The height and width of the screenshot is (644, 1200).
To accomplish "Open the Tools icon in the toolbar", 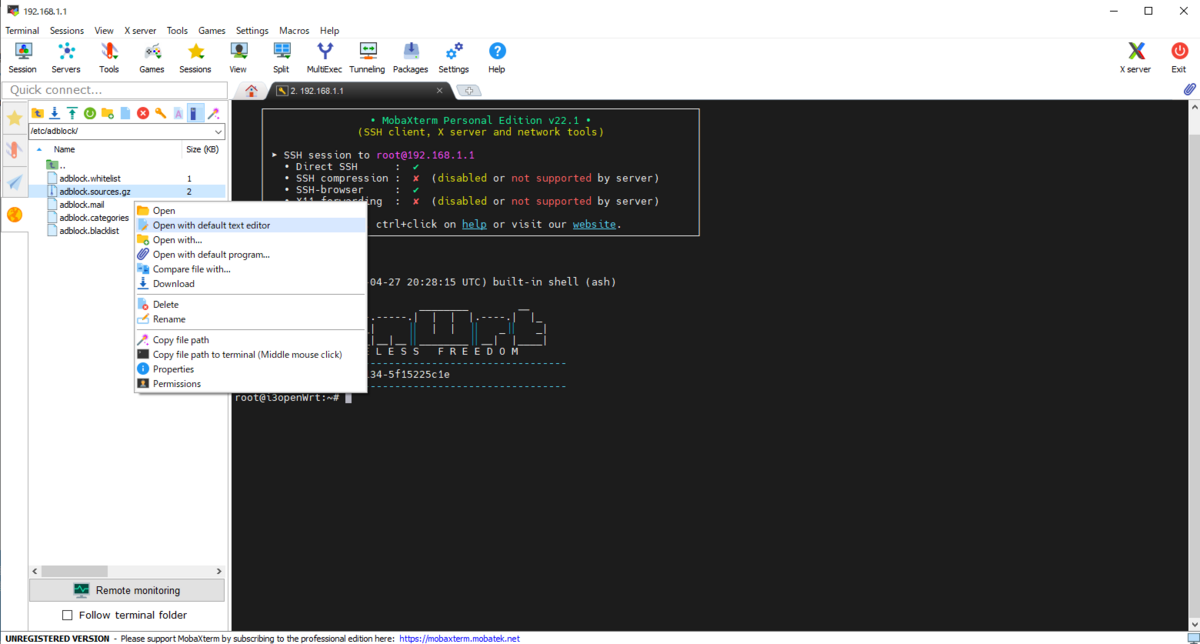I will coord(109,58).
